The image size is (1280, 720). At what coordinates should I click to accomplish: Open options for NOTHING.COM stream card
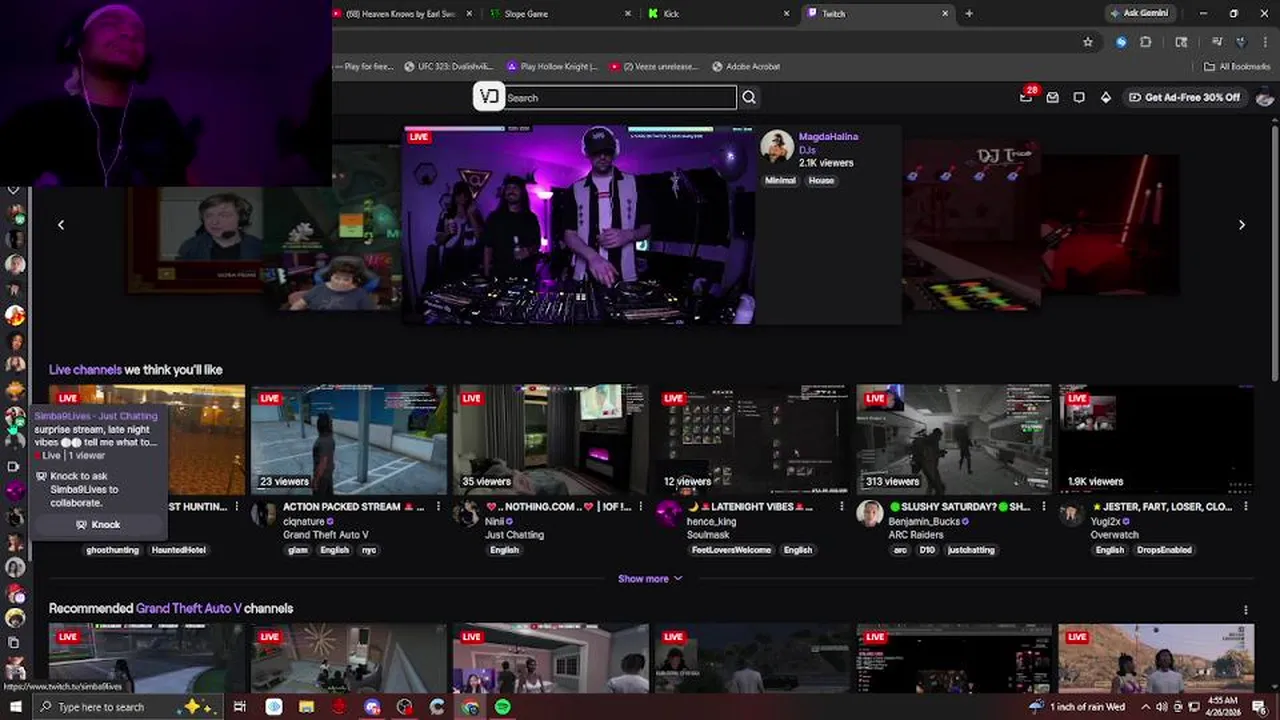click(640, 507)
